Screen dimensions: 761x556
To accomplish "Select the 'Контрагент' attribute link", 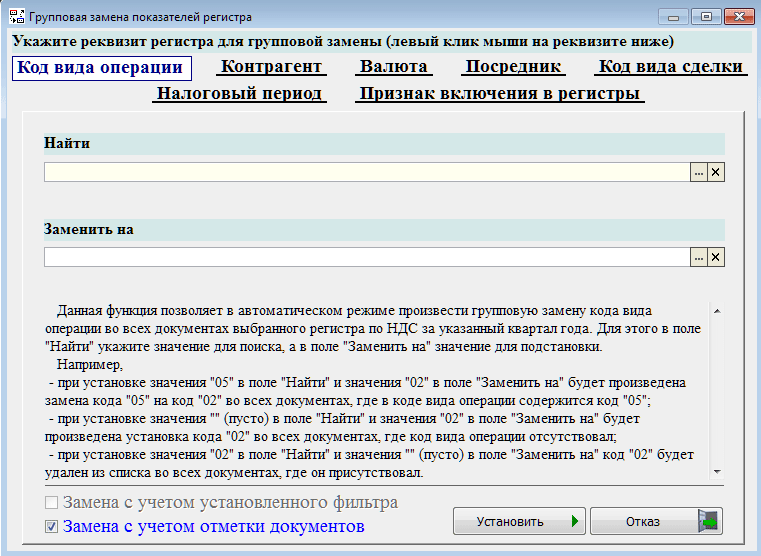I will click(271, 67).
